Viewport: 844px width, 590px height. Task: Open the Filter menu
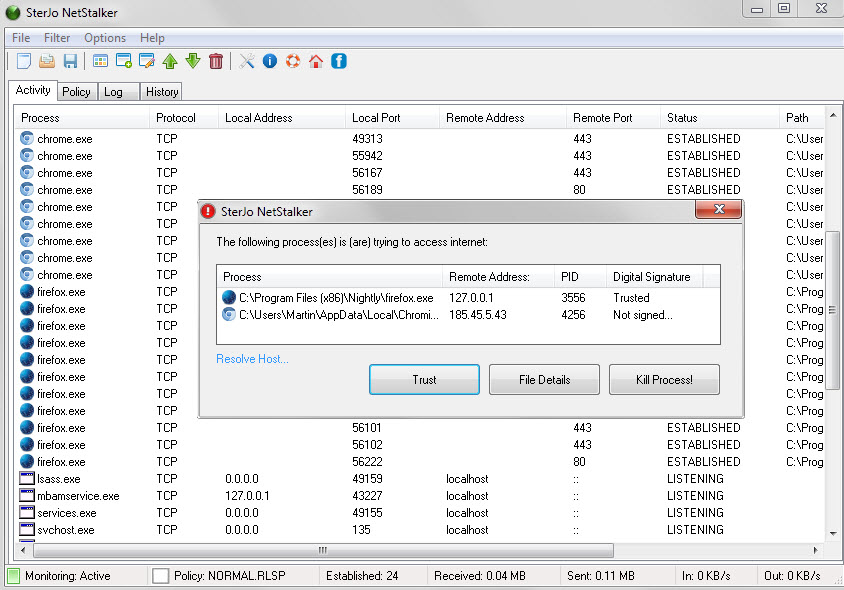click(x=57, y=38)
